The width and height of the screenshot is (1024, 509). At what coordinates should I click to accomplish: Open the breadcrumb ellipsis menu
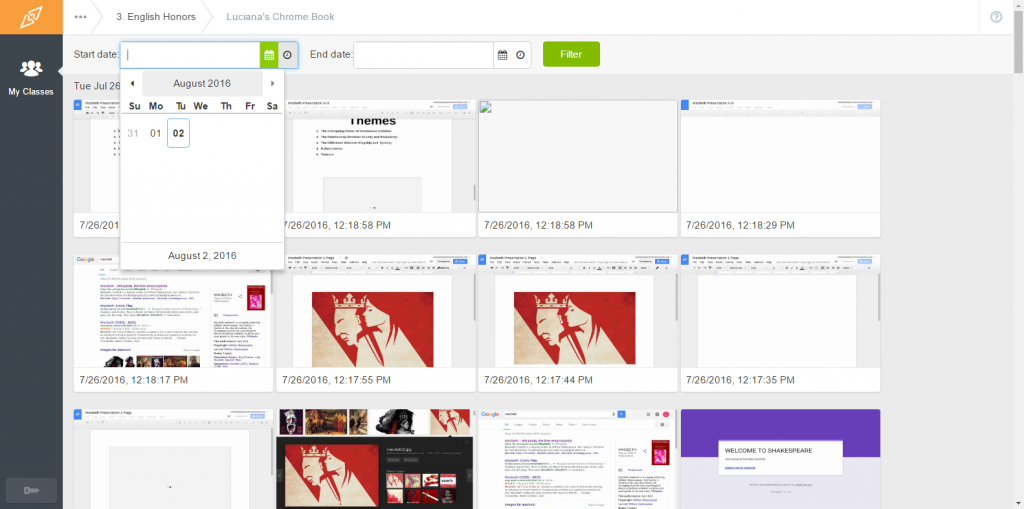[x=80, y=17]
